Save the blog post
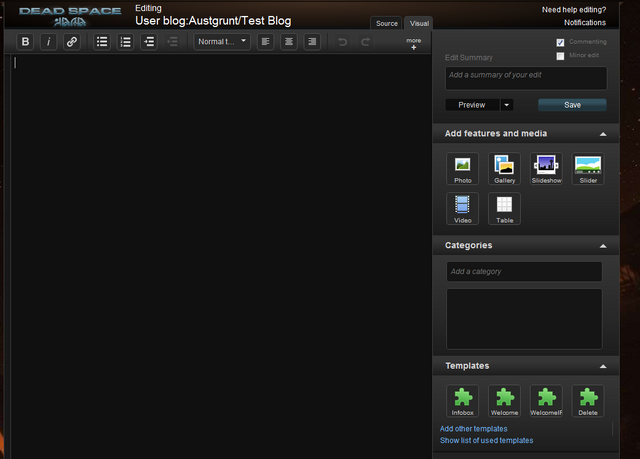Screen dimensions: 640x459 (x=572, y=105)
